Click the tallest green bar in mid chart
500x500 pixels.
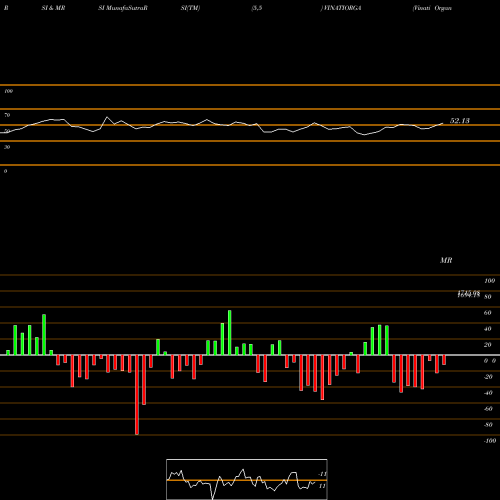tap(230, 333)
